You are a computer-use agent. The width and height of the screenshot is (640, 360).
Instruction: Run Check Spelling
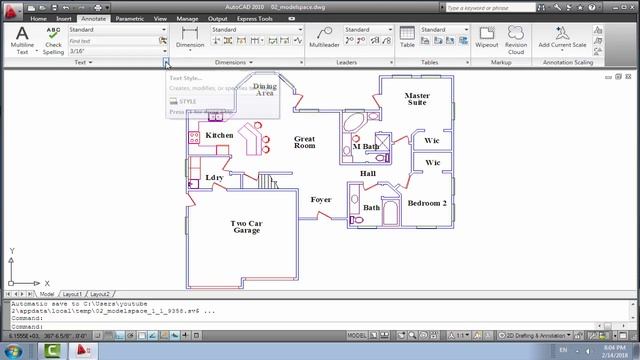click(53, 40)
